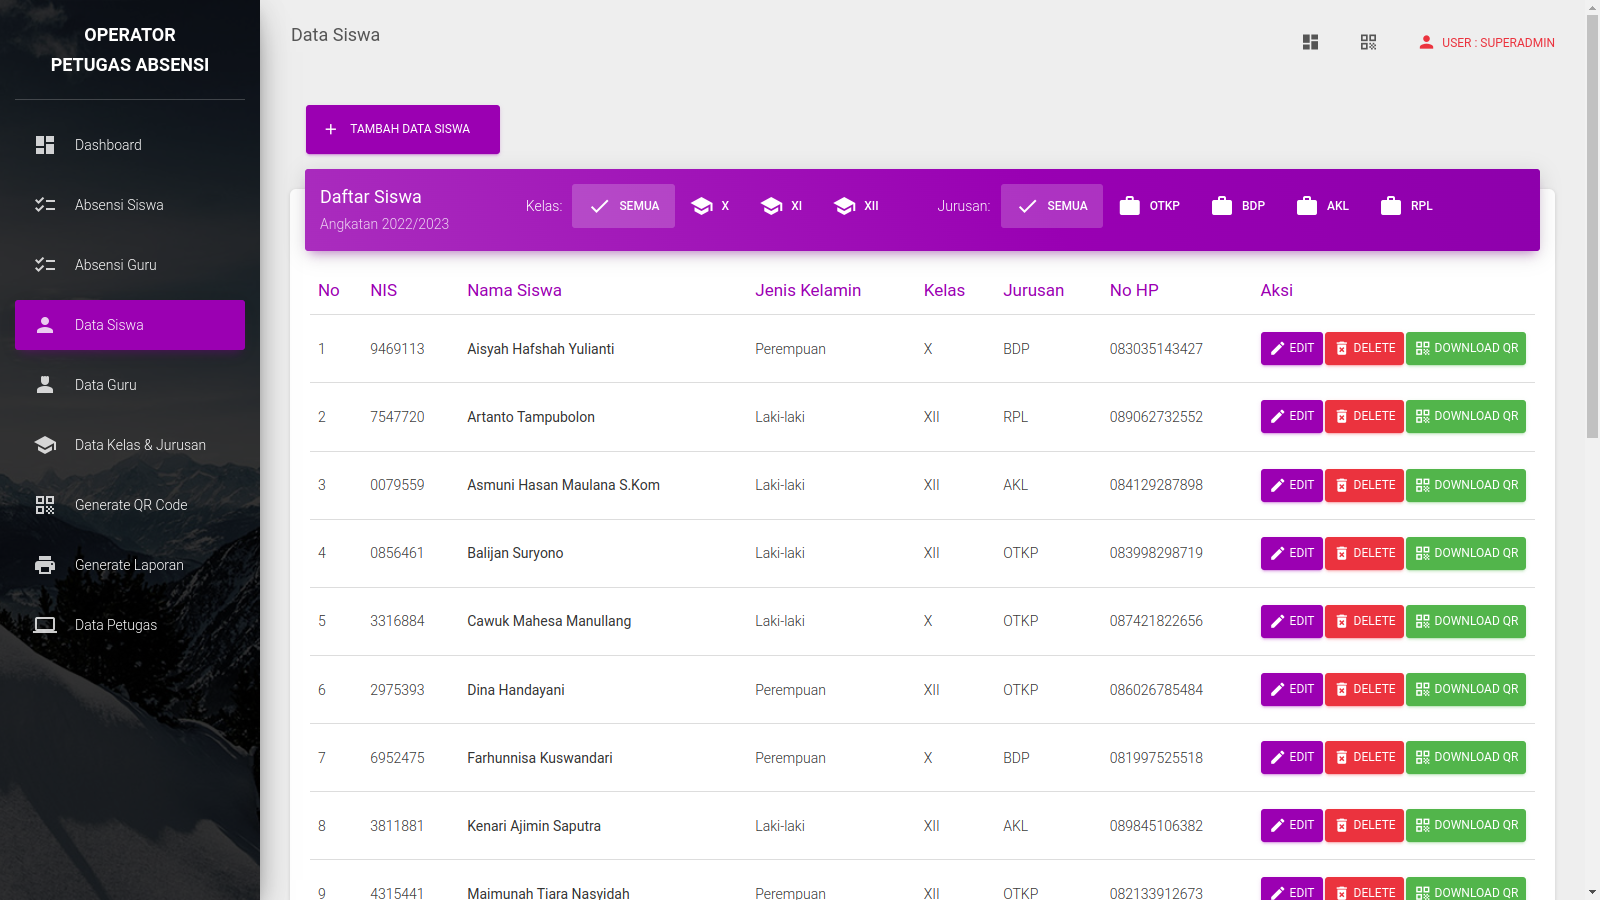
Task: Click the graduation cap icon for Data Kelas & Jurusan
Action: click(45, 445)
